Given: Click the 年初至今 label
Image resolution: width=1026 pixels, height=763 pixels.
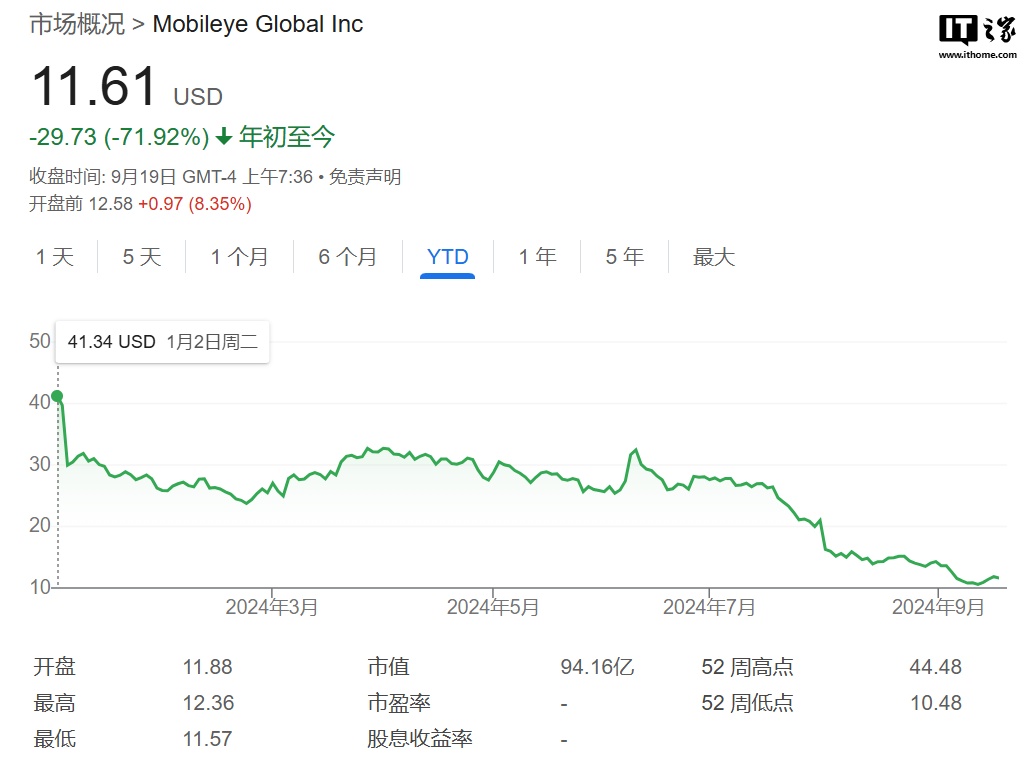Looking at the screenshot, I should (287, 137).
